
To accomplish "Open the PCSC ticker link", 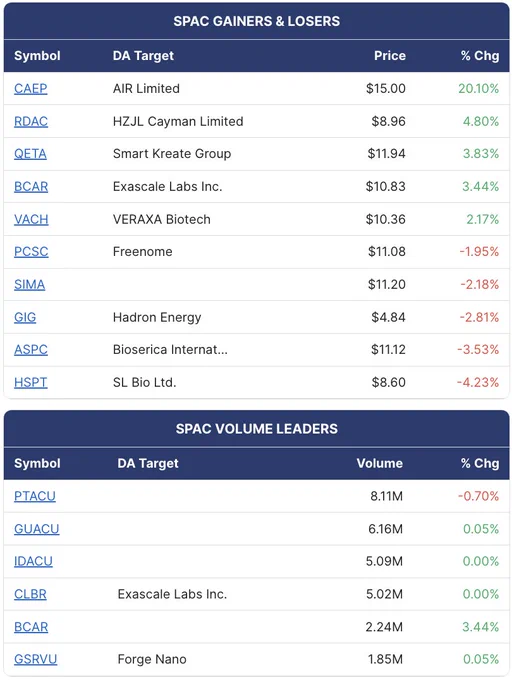I will (31, 252).
